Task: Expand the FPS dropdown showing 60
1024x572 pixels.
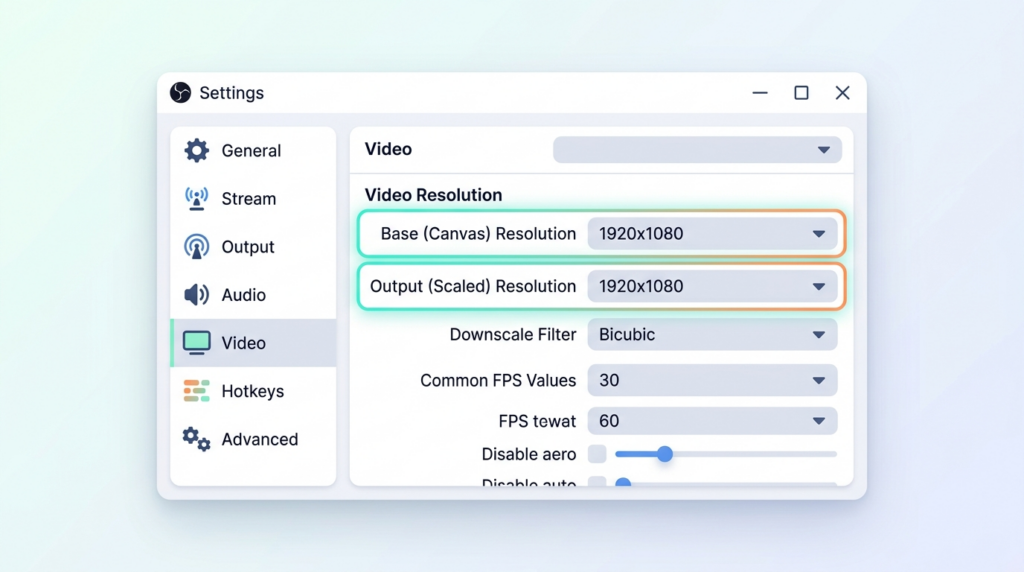Action: (x=712, y=421)
